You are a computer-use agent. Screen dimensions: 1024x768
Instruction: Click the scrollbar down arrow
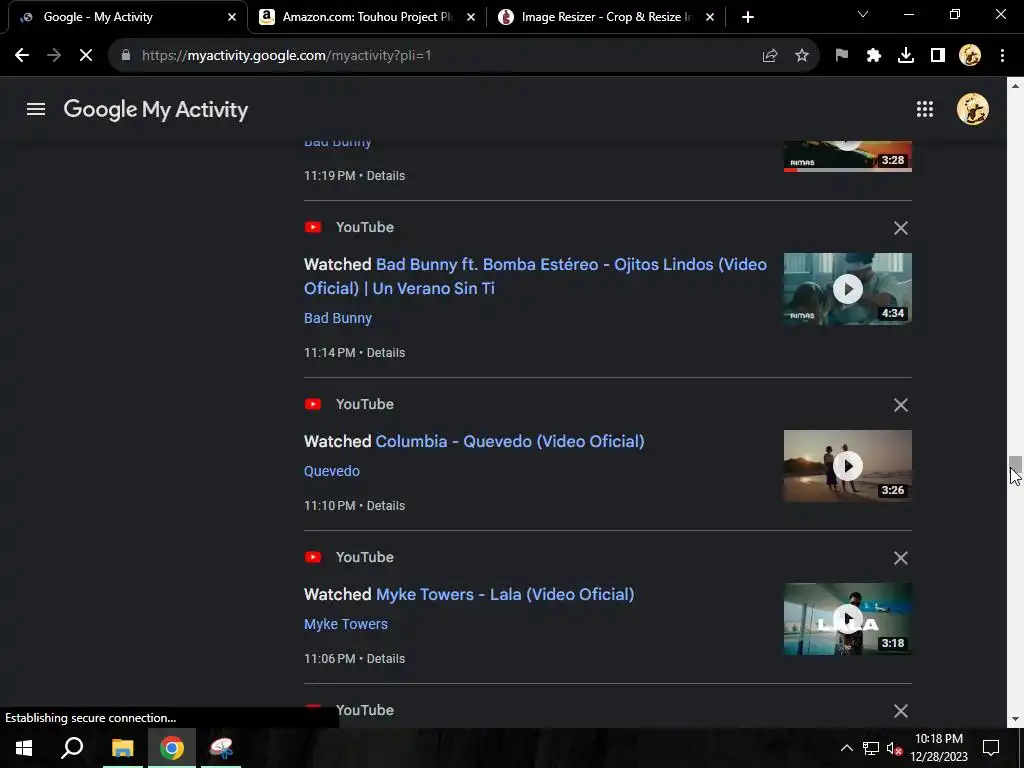coord(1015,719)
